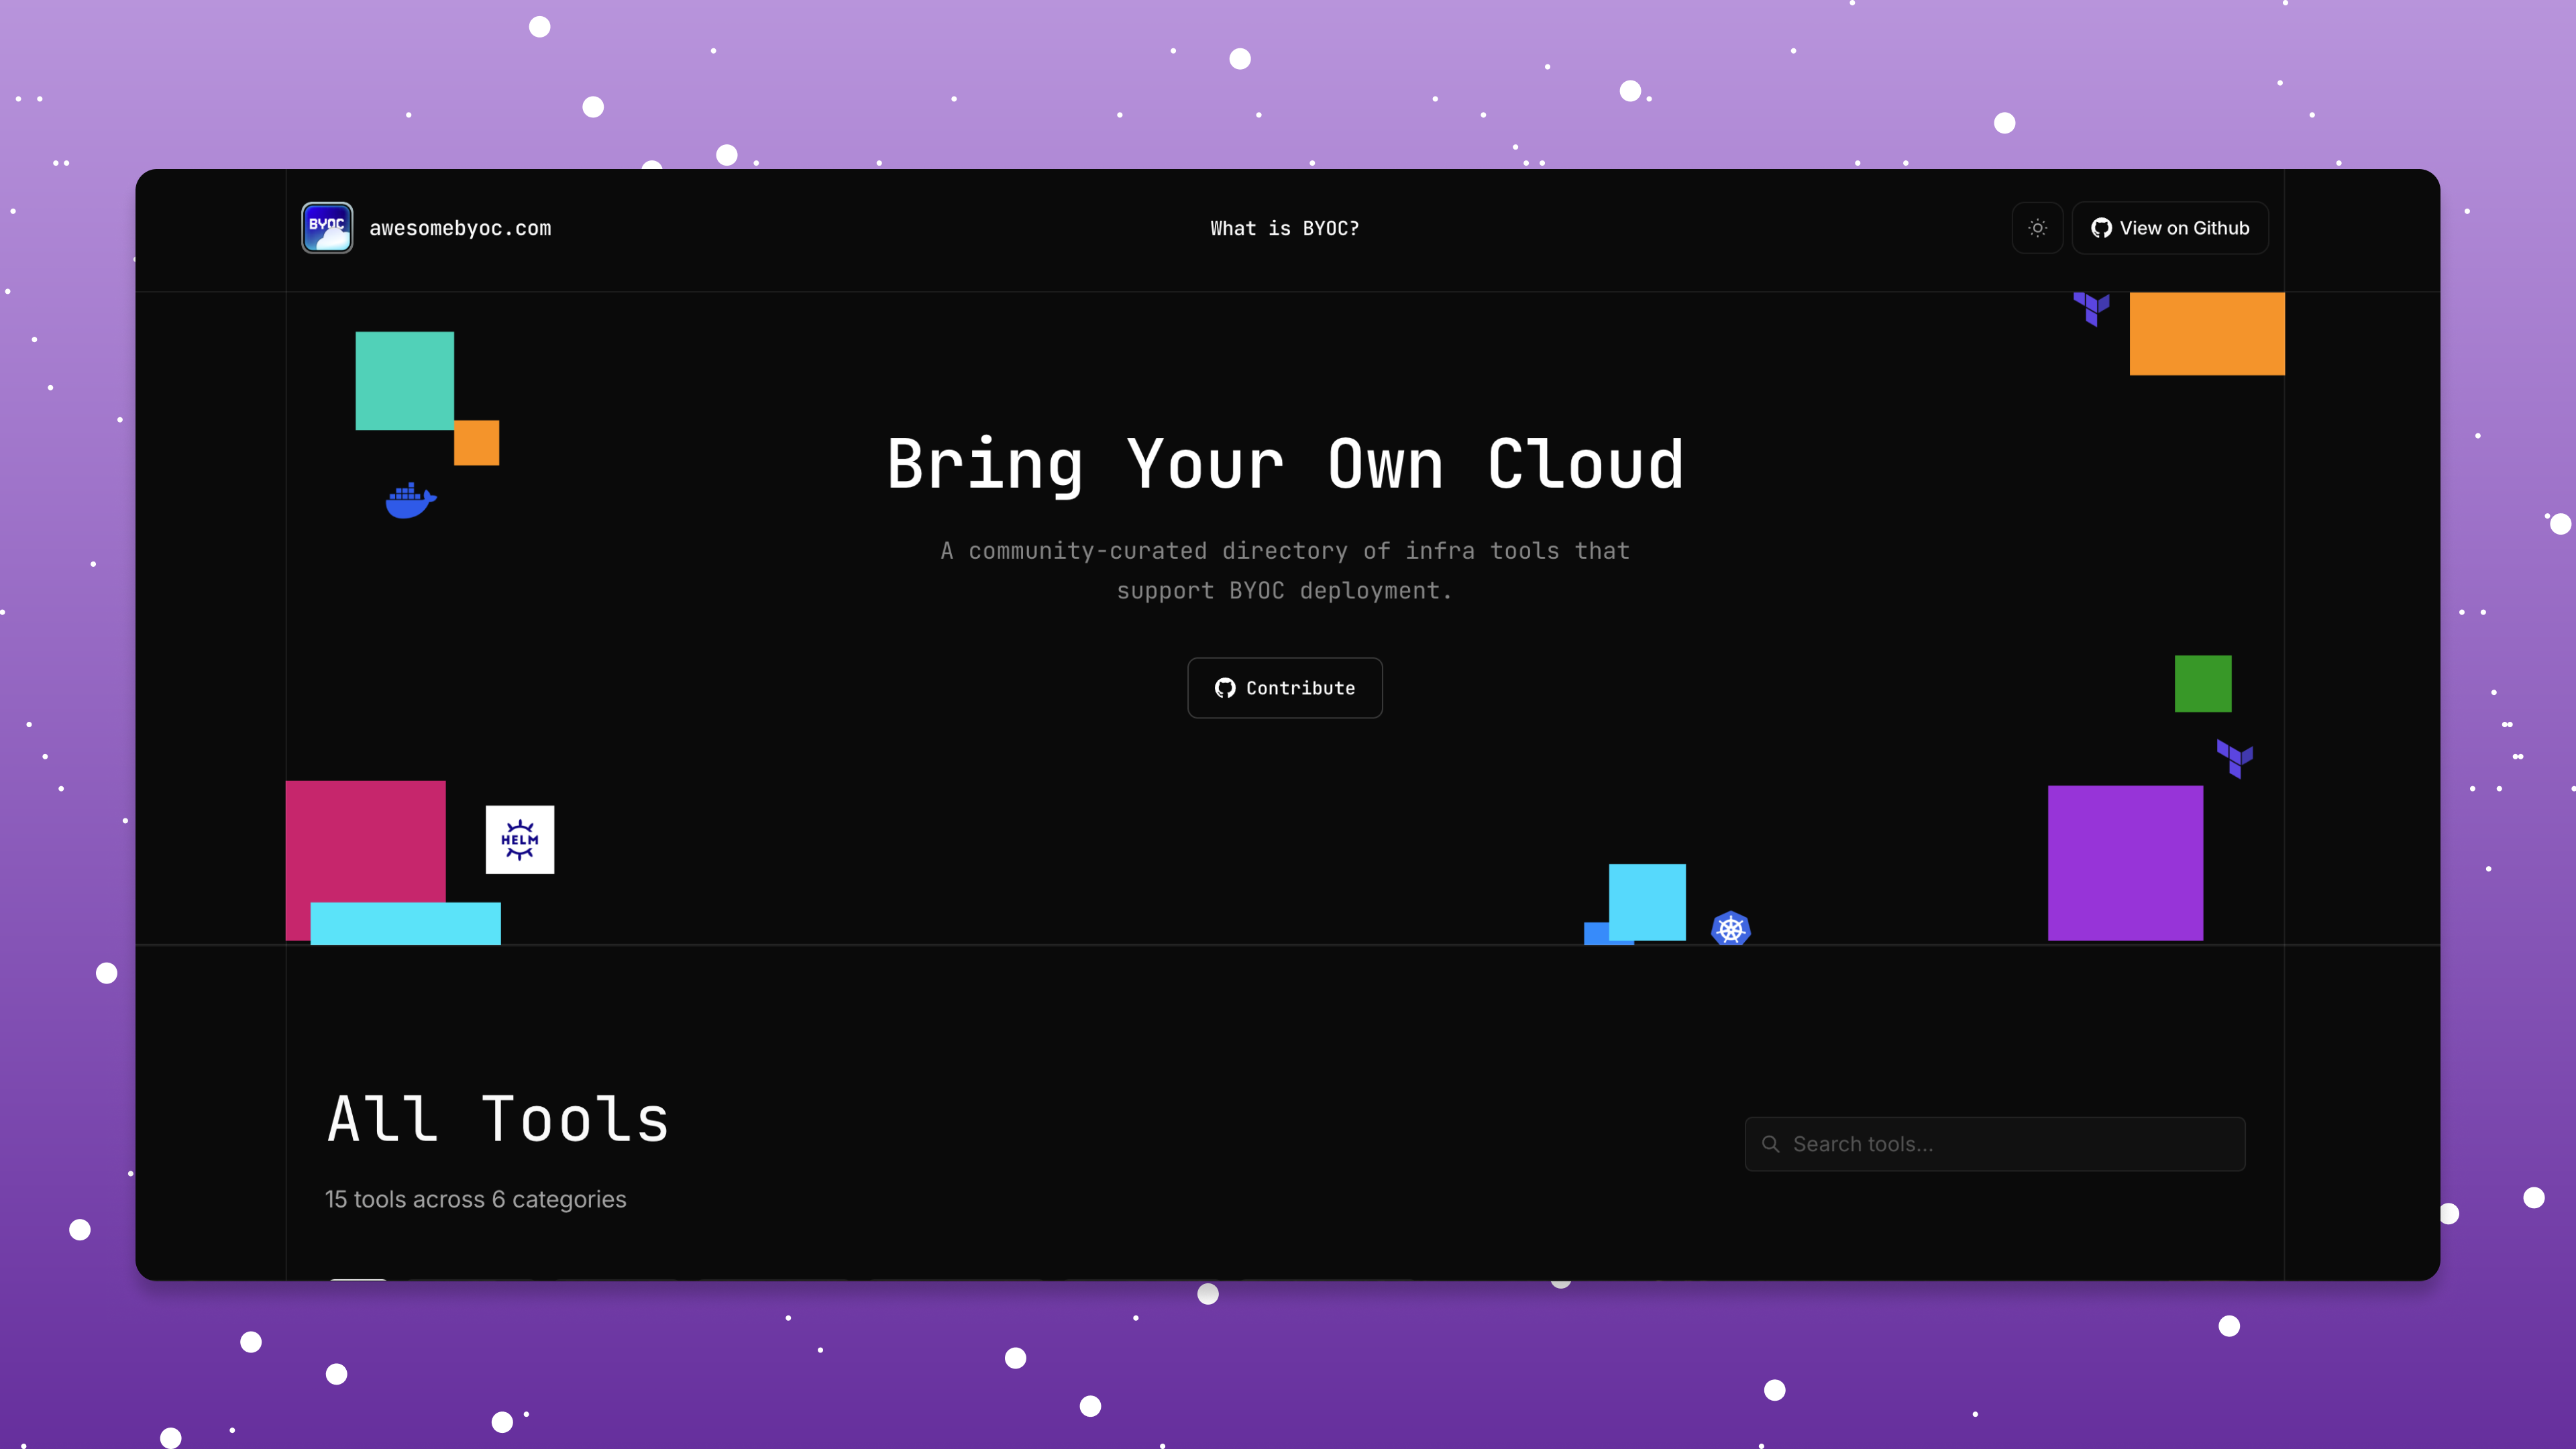The width and height of the screenshot is (2576, 1449).
Task: Click the BYOC logo icon
Action: coord(327,228)
